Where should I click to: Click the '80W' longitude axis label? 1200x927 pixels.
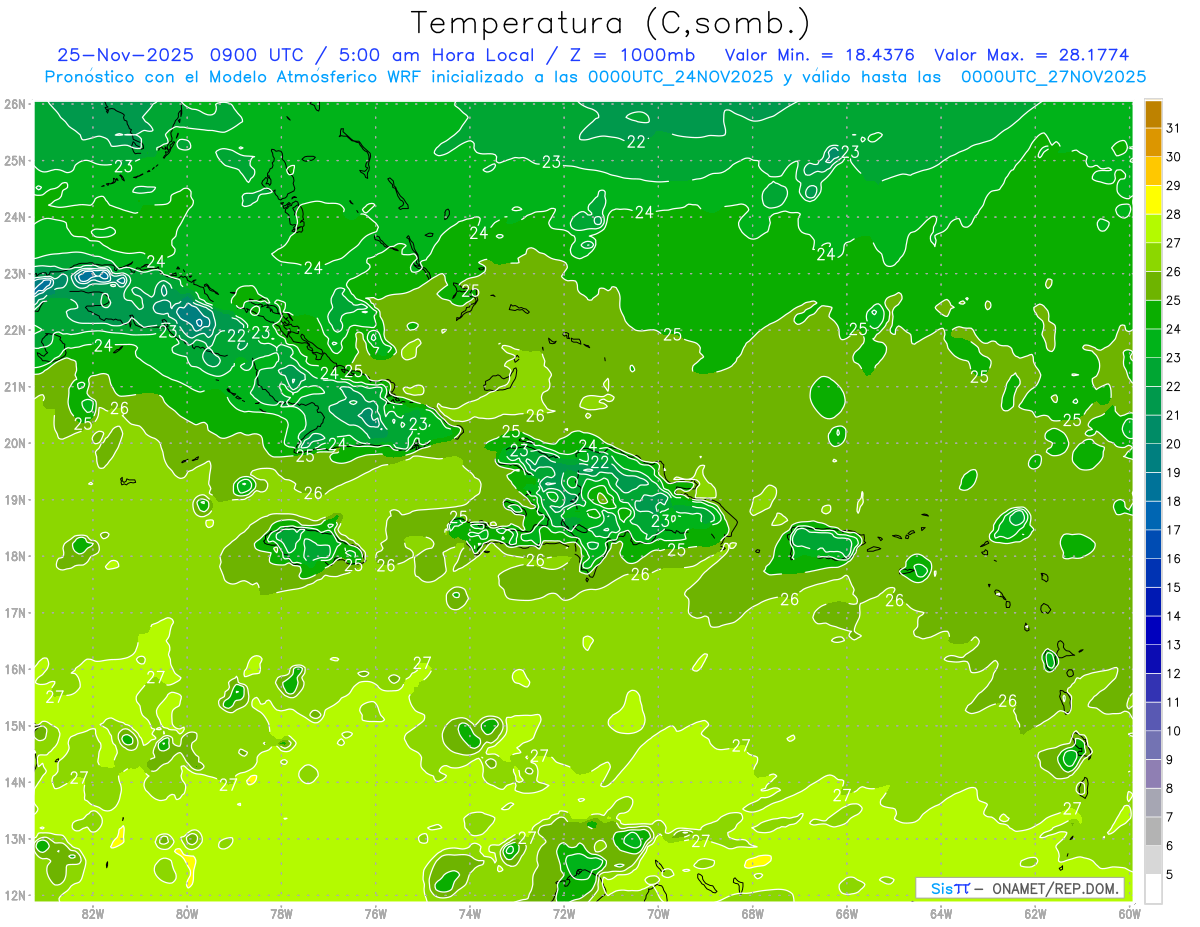click(x=187, y=913)
